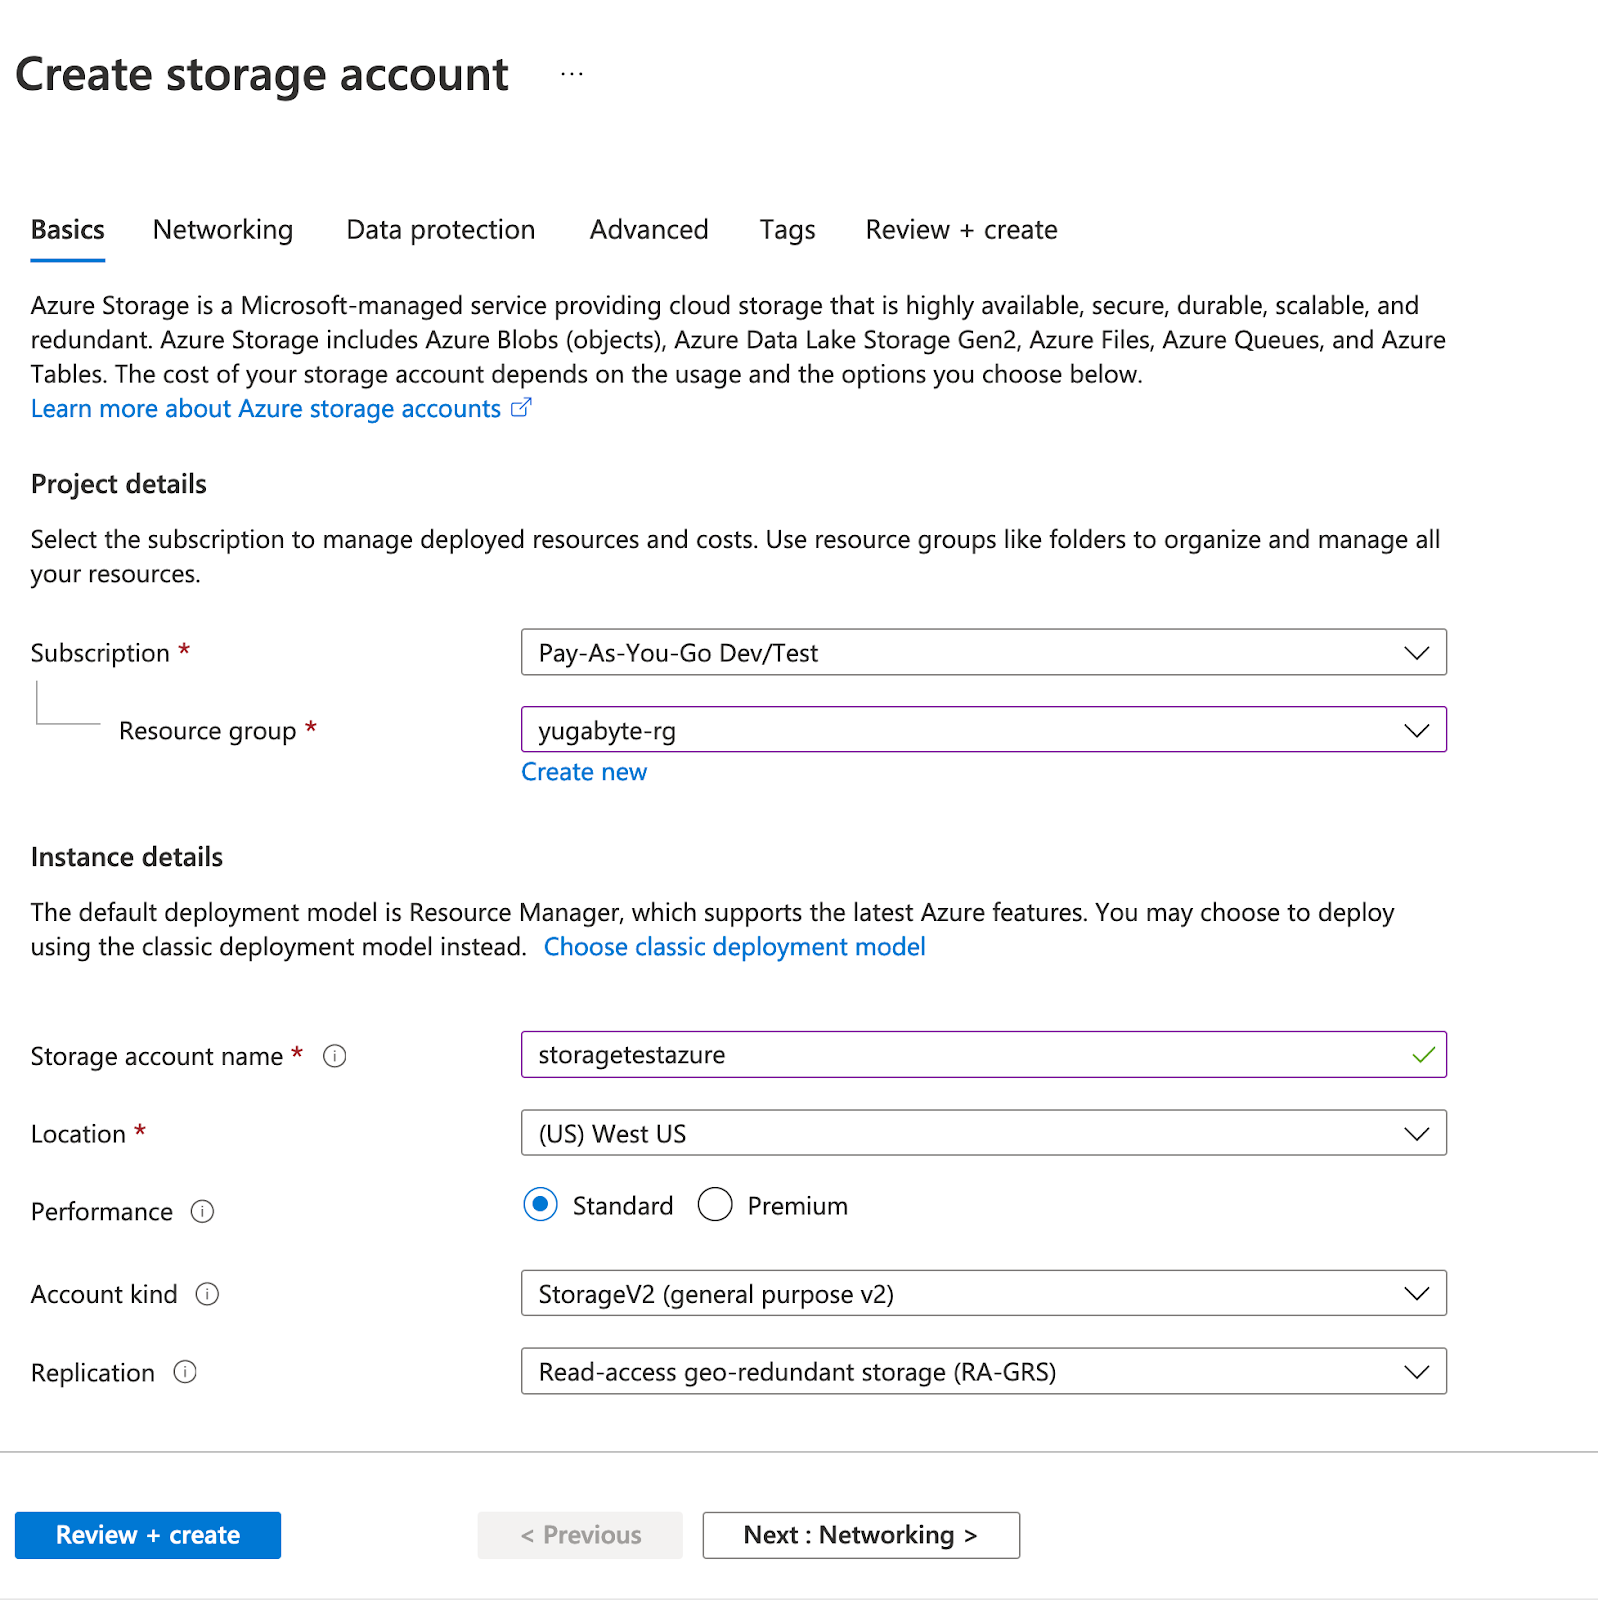Screen dimensions: 1598x1600
Task: Go to the Advanced tab
Action: 649,230
